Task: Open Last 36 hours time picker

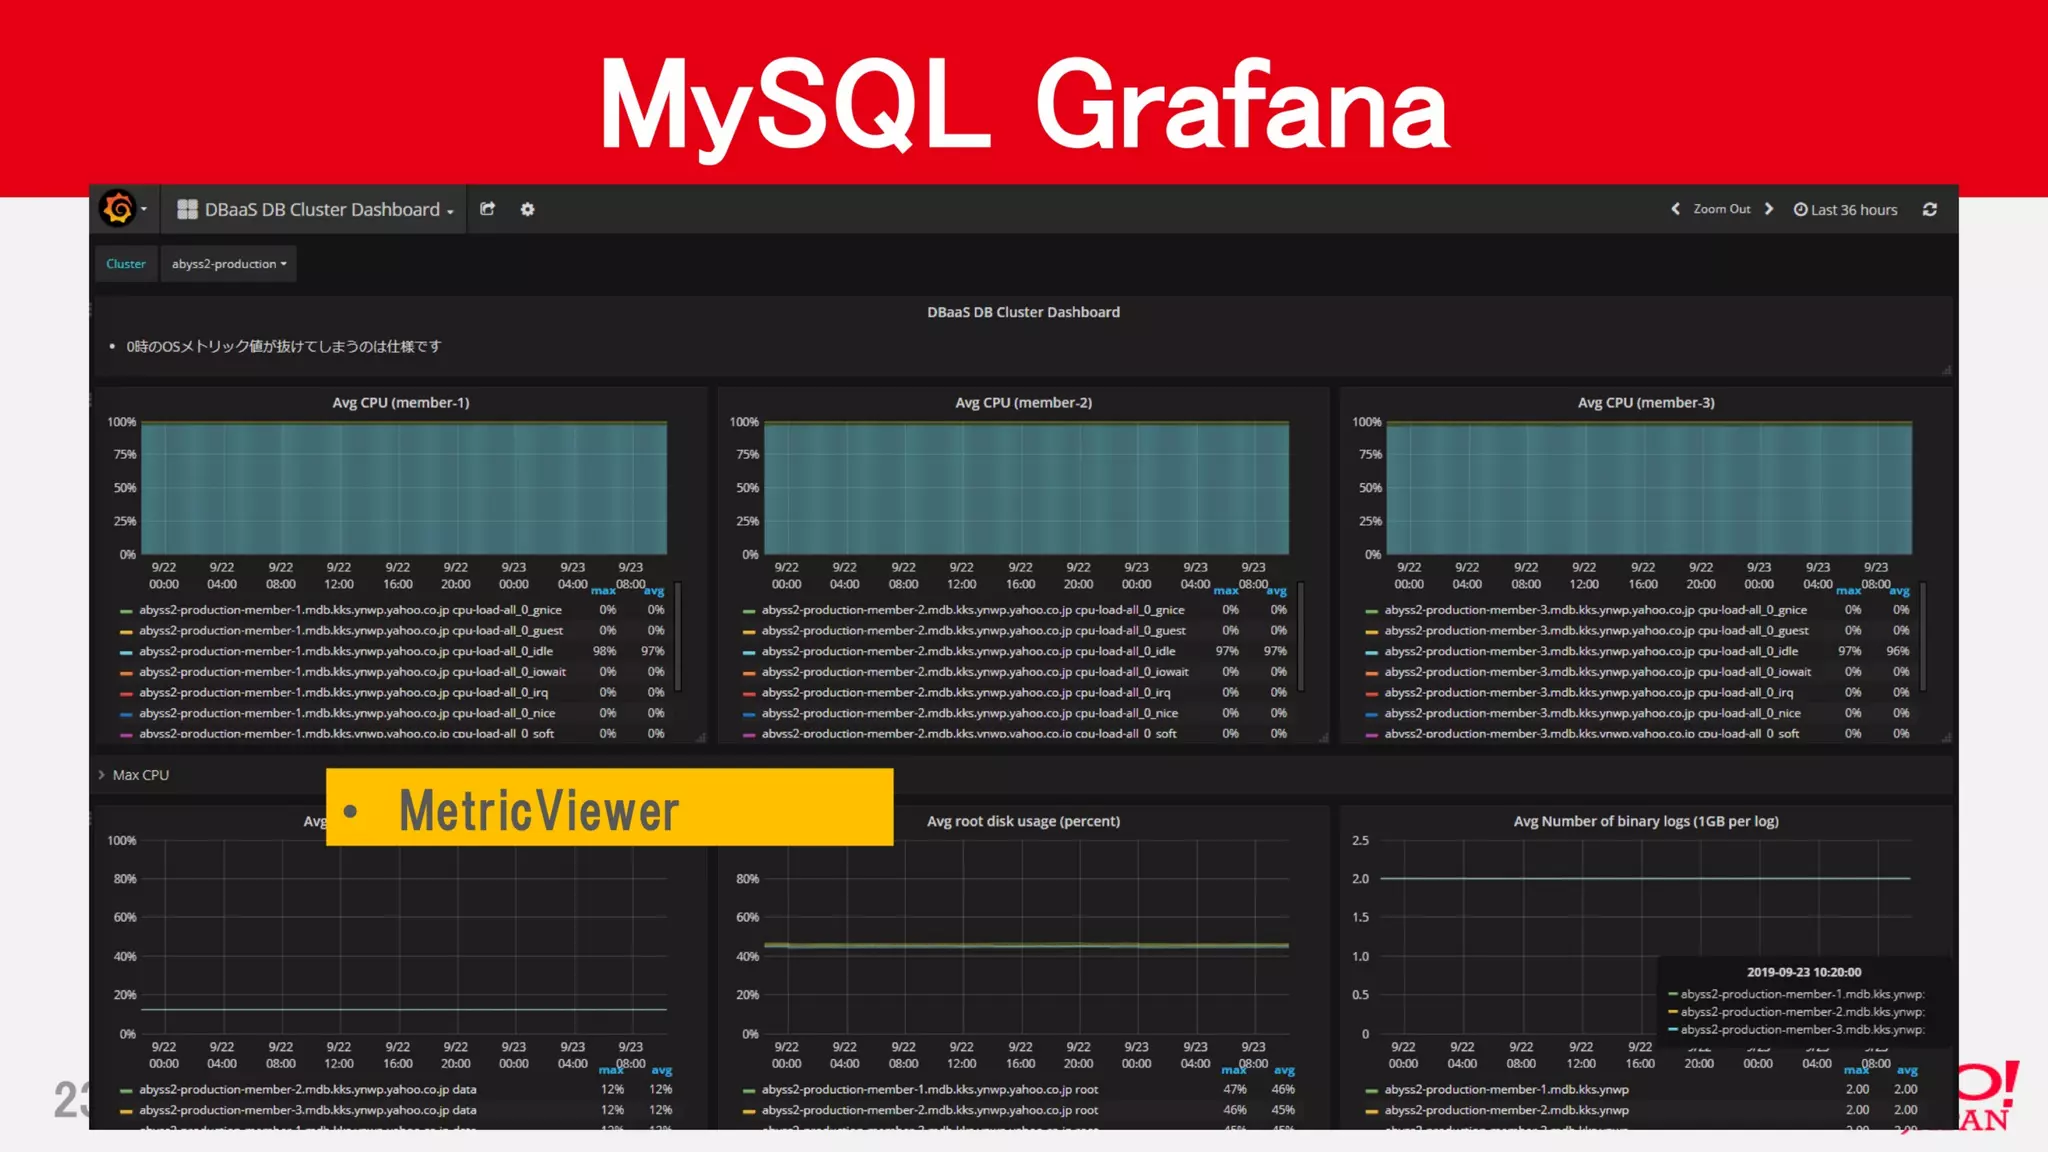Action: (1845, 209)
